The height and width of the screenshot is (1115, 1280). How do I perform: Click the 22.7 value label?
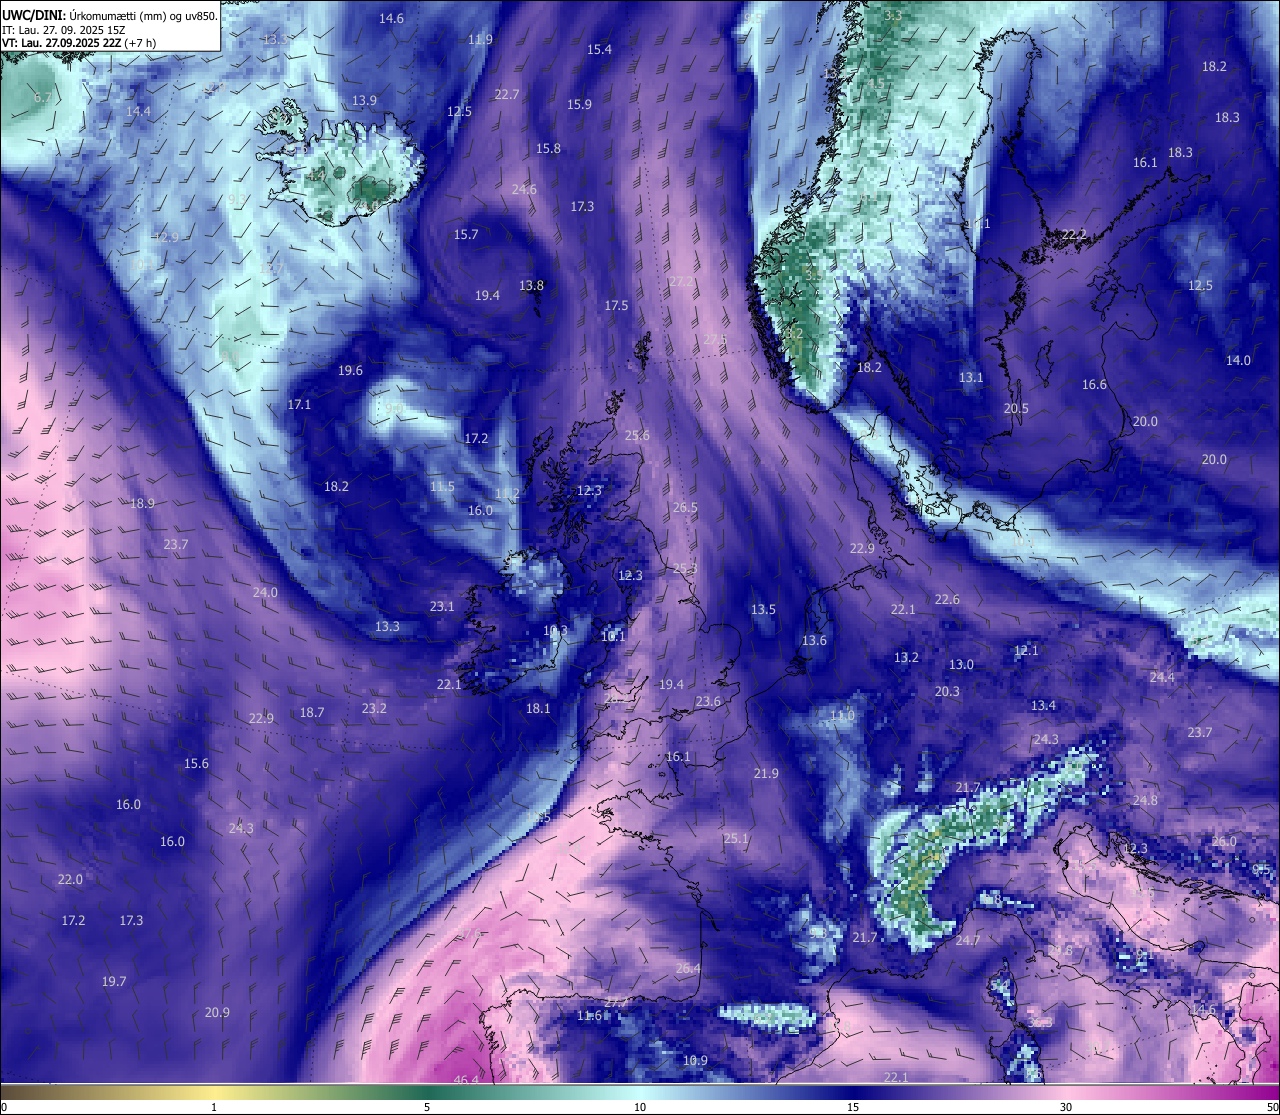click(507, 95)
